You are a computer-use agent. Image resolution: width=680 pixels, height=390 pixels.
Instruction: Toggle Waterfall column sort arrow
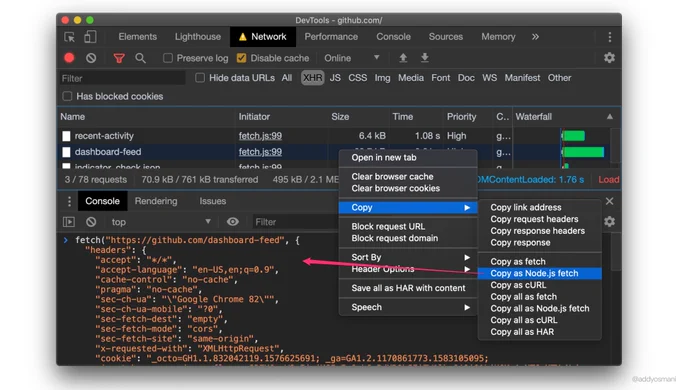(609, 117)
